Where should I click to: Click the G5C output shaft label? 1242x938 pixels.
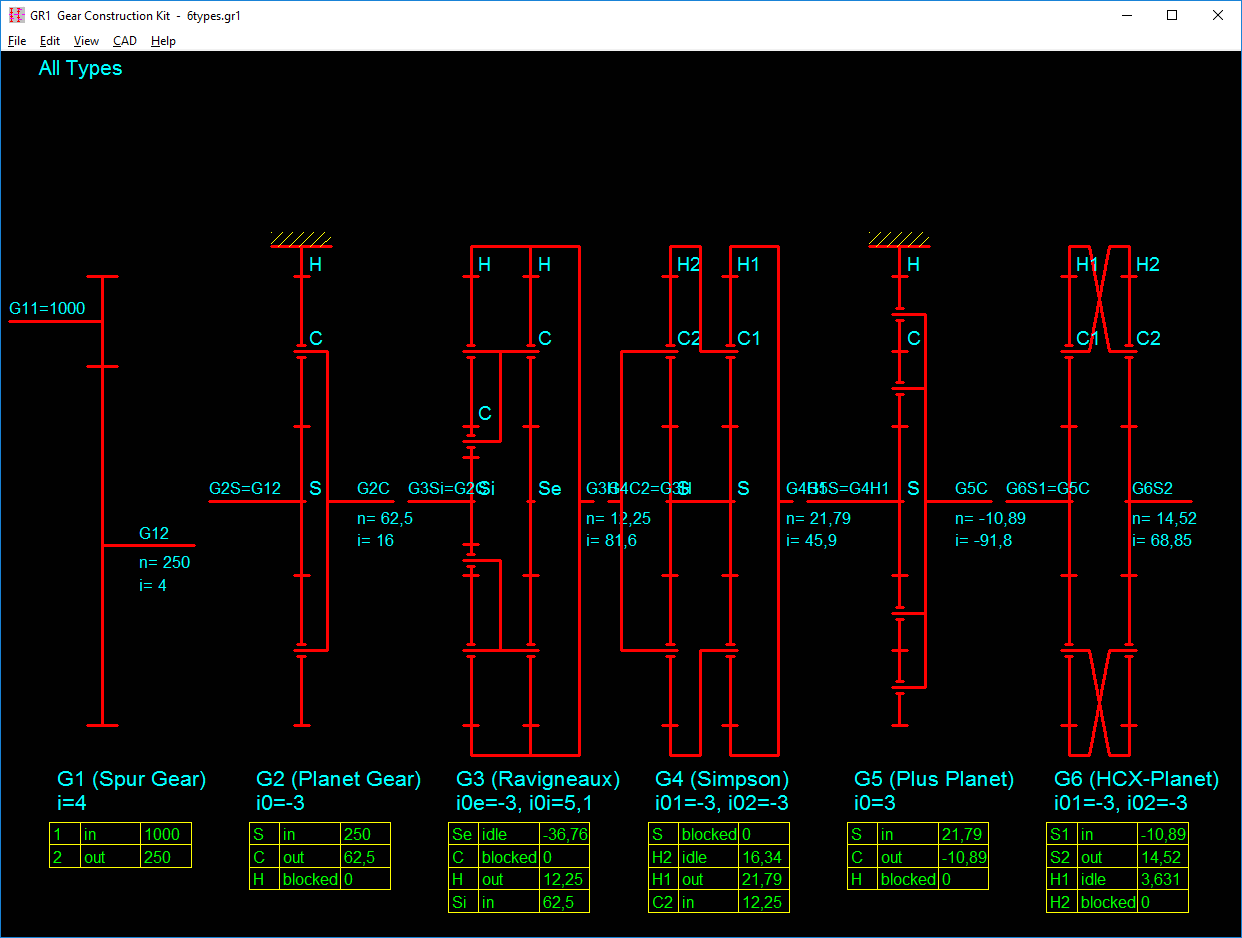pos(971,488)
